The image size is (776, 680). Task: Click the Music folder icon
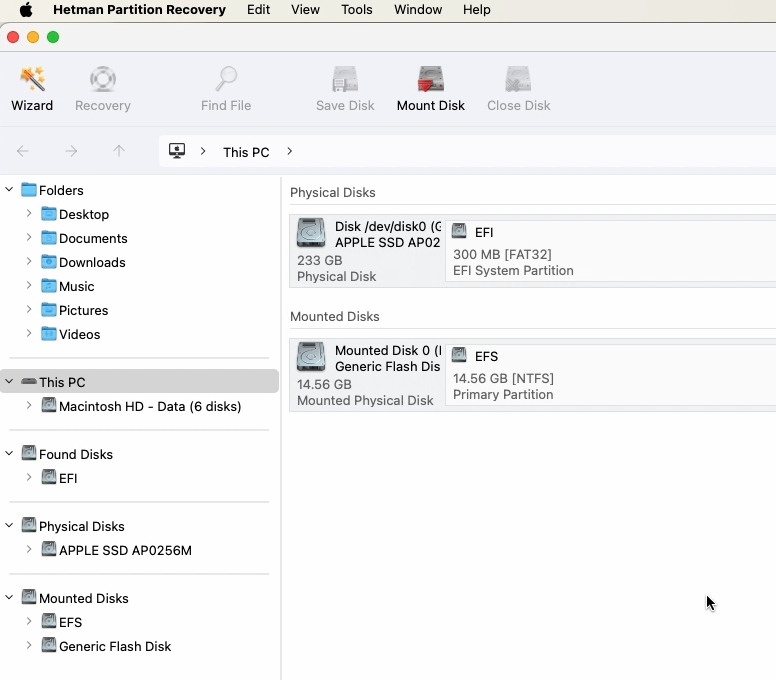(48, 286)
